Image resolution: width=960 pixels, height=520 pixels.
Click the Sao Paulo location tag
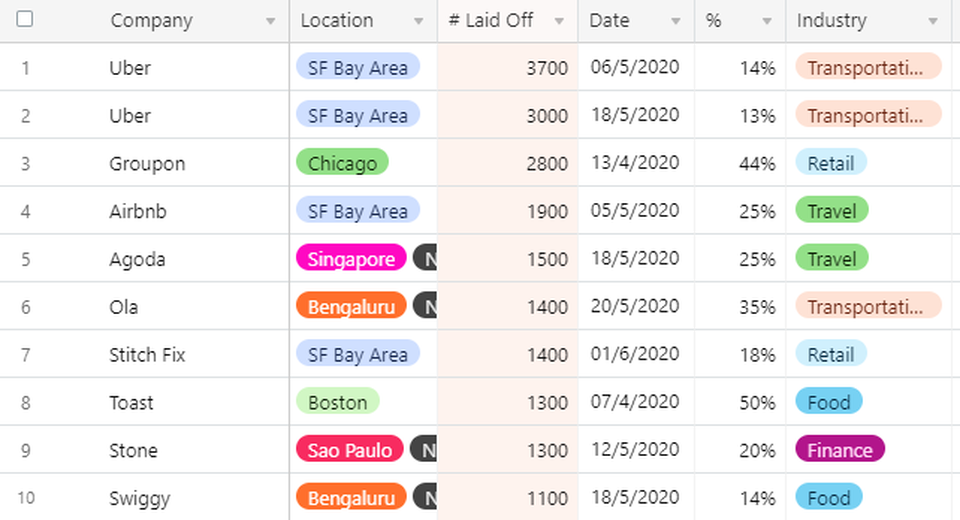pos(350,449)
